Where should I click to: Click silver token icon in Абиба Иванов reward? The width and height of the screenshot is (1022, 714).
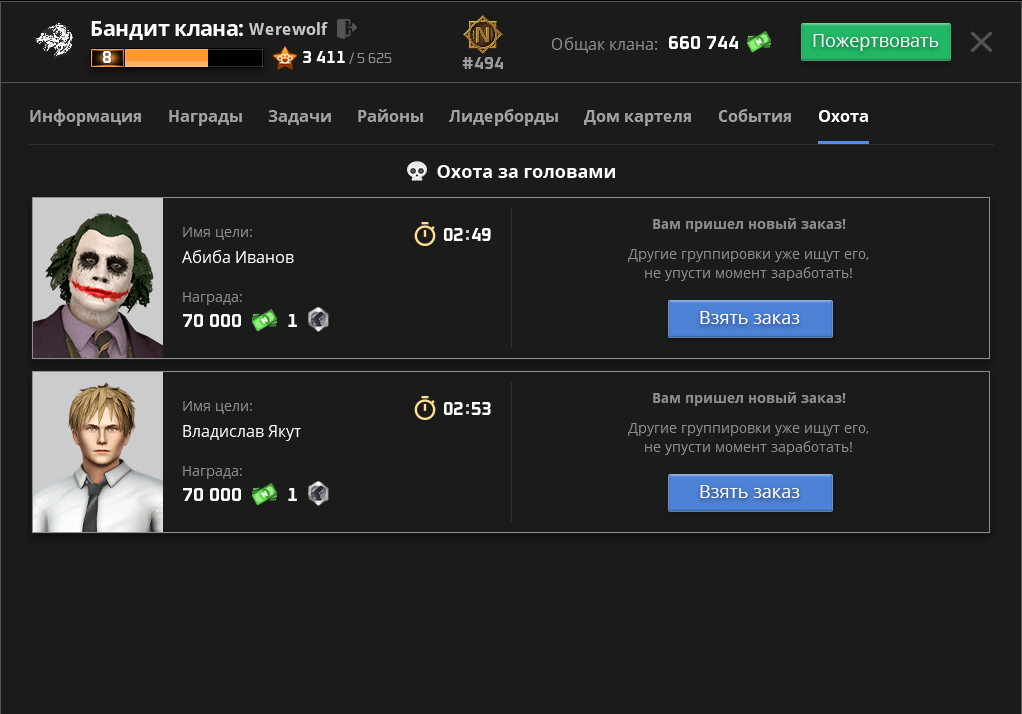[x=317, y=320]
